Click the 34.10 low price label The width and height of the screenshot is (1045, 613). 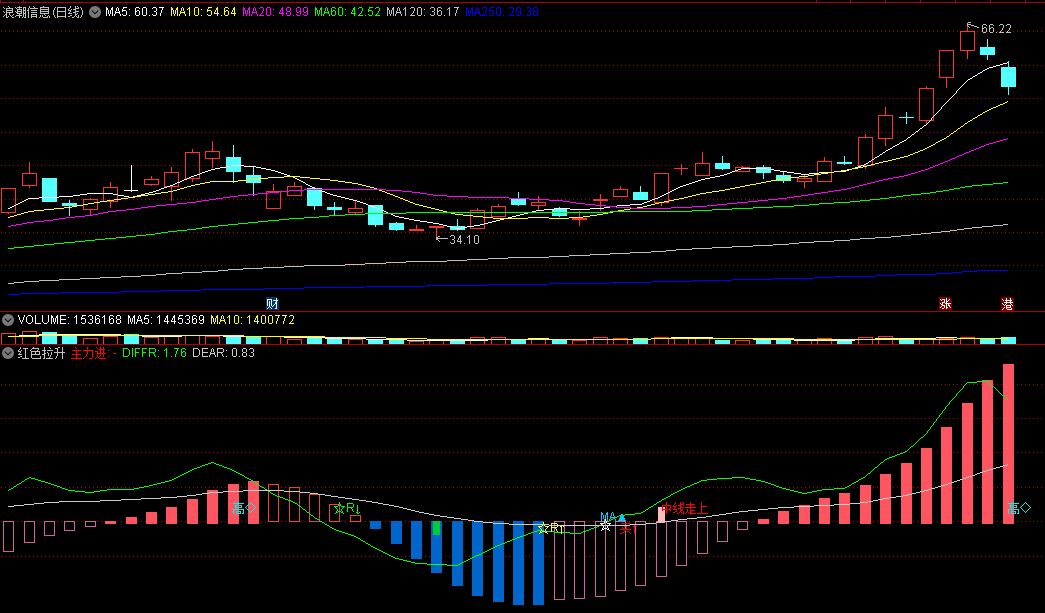(x=465, y=240)
